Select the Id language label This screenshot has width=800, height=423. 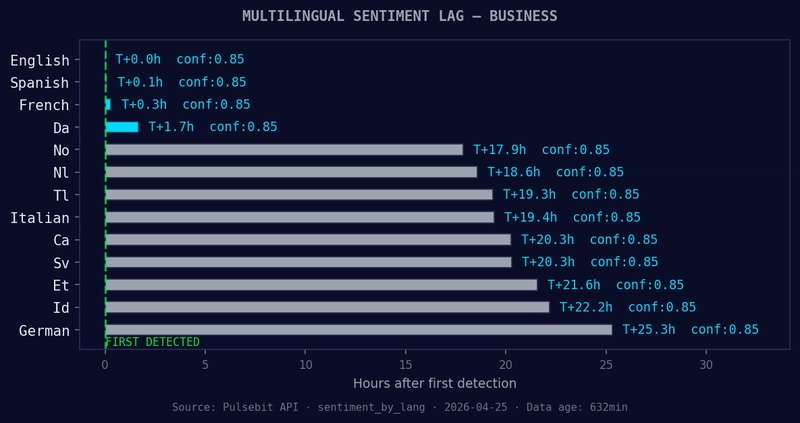coord(61,308)
